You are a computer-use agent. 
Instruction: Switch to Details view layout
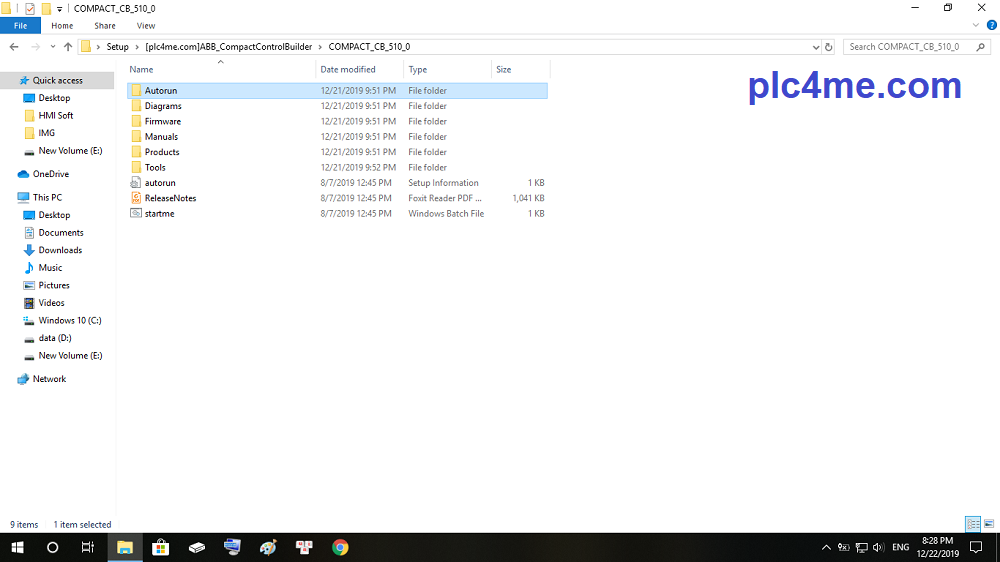pyautogui.click(x=972, y=524)
